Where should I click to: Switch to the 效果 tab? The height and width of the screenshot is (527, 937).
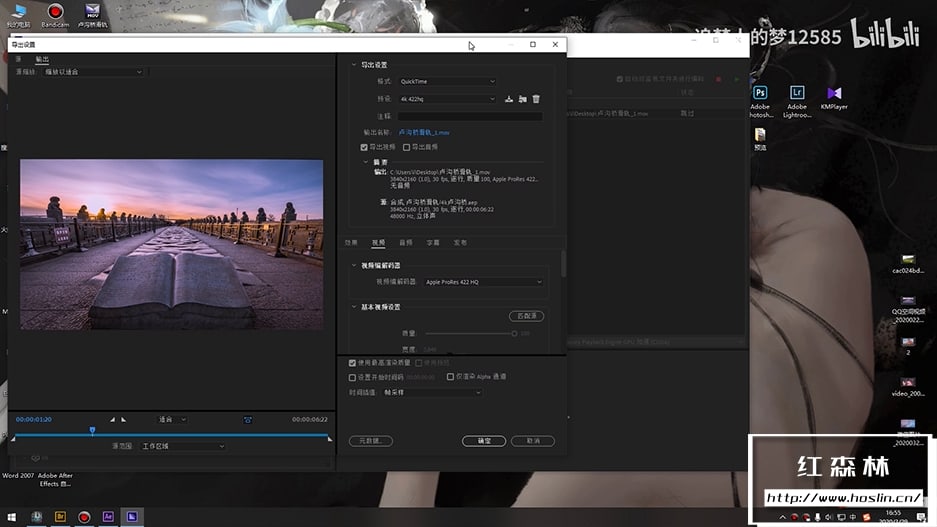pos(351,243)
